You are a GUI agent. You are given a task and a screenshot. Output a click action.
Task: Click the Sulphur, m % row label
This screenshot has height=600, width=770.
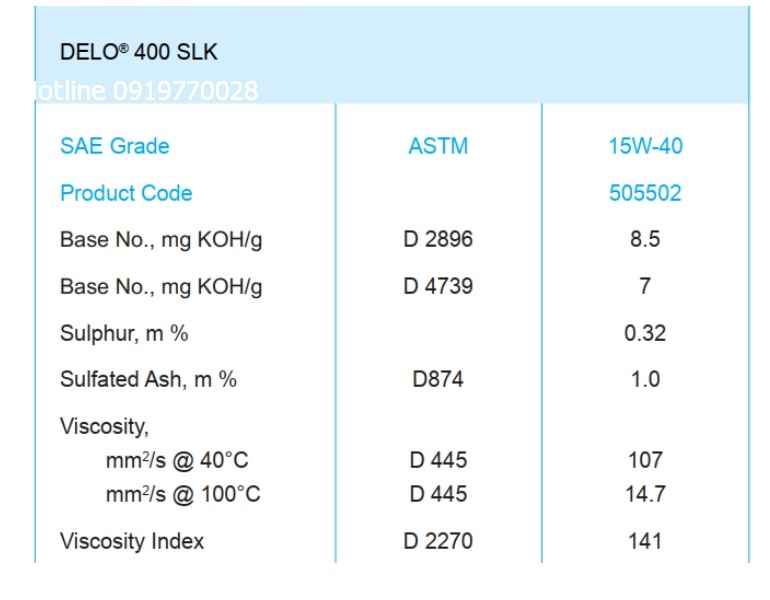pyautogui.click(x=124, y=333)
